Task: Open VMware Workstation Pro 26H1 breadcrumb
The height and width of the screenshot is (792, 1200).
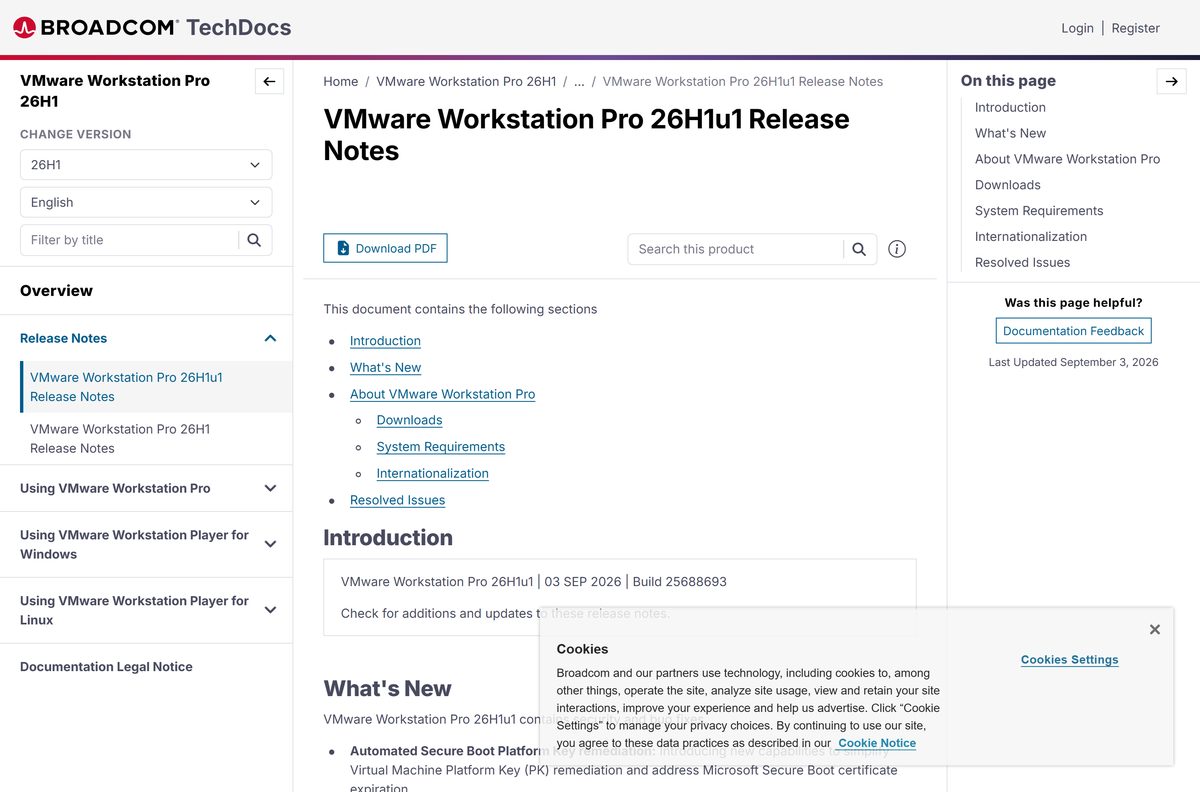Action: [x=466, y=82]
